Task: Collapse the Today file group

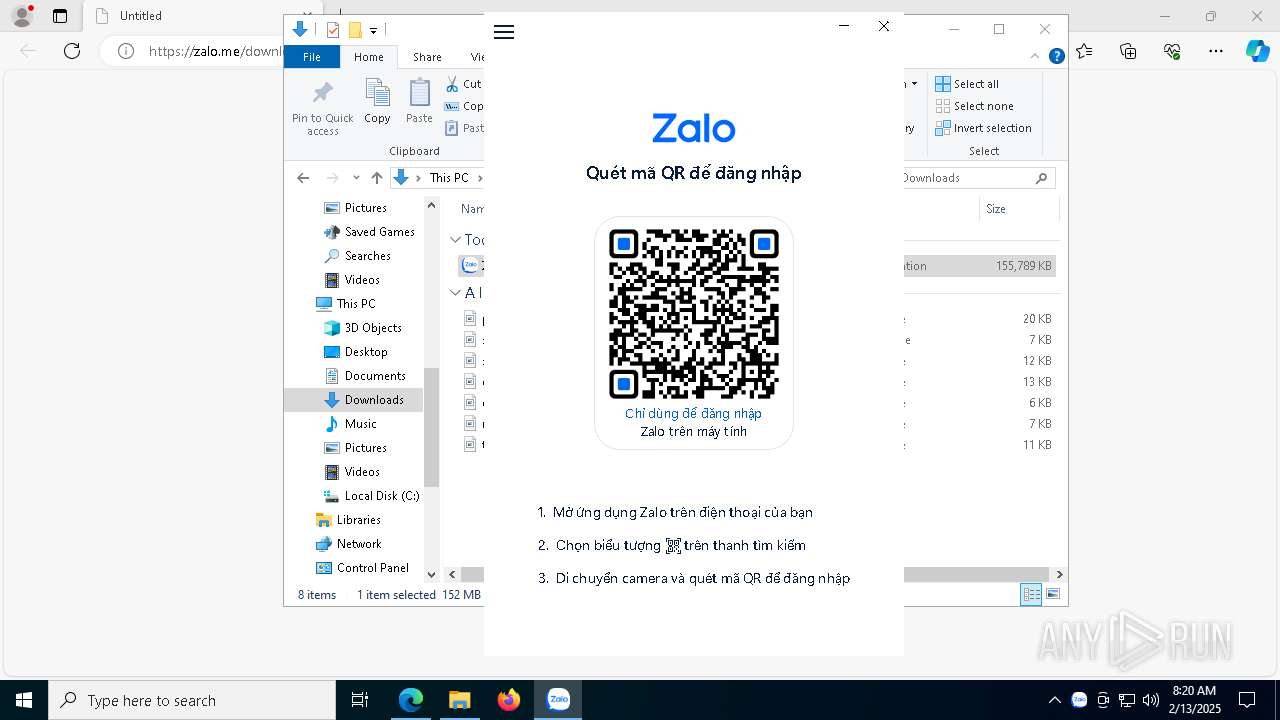Action: click(x=455, y=240)
